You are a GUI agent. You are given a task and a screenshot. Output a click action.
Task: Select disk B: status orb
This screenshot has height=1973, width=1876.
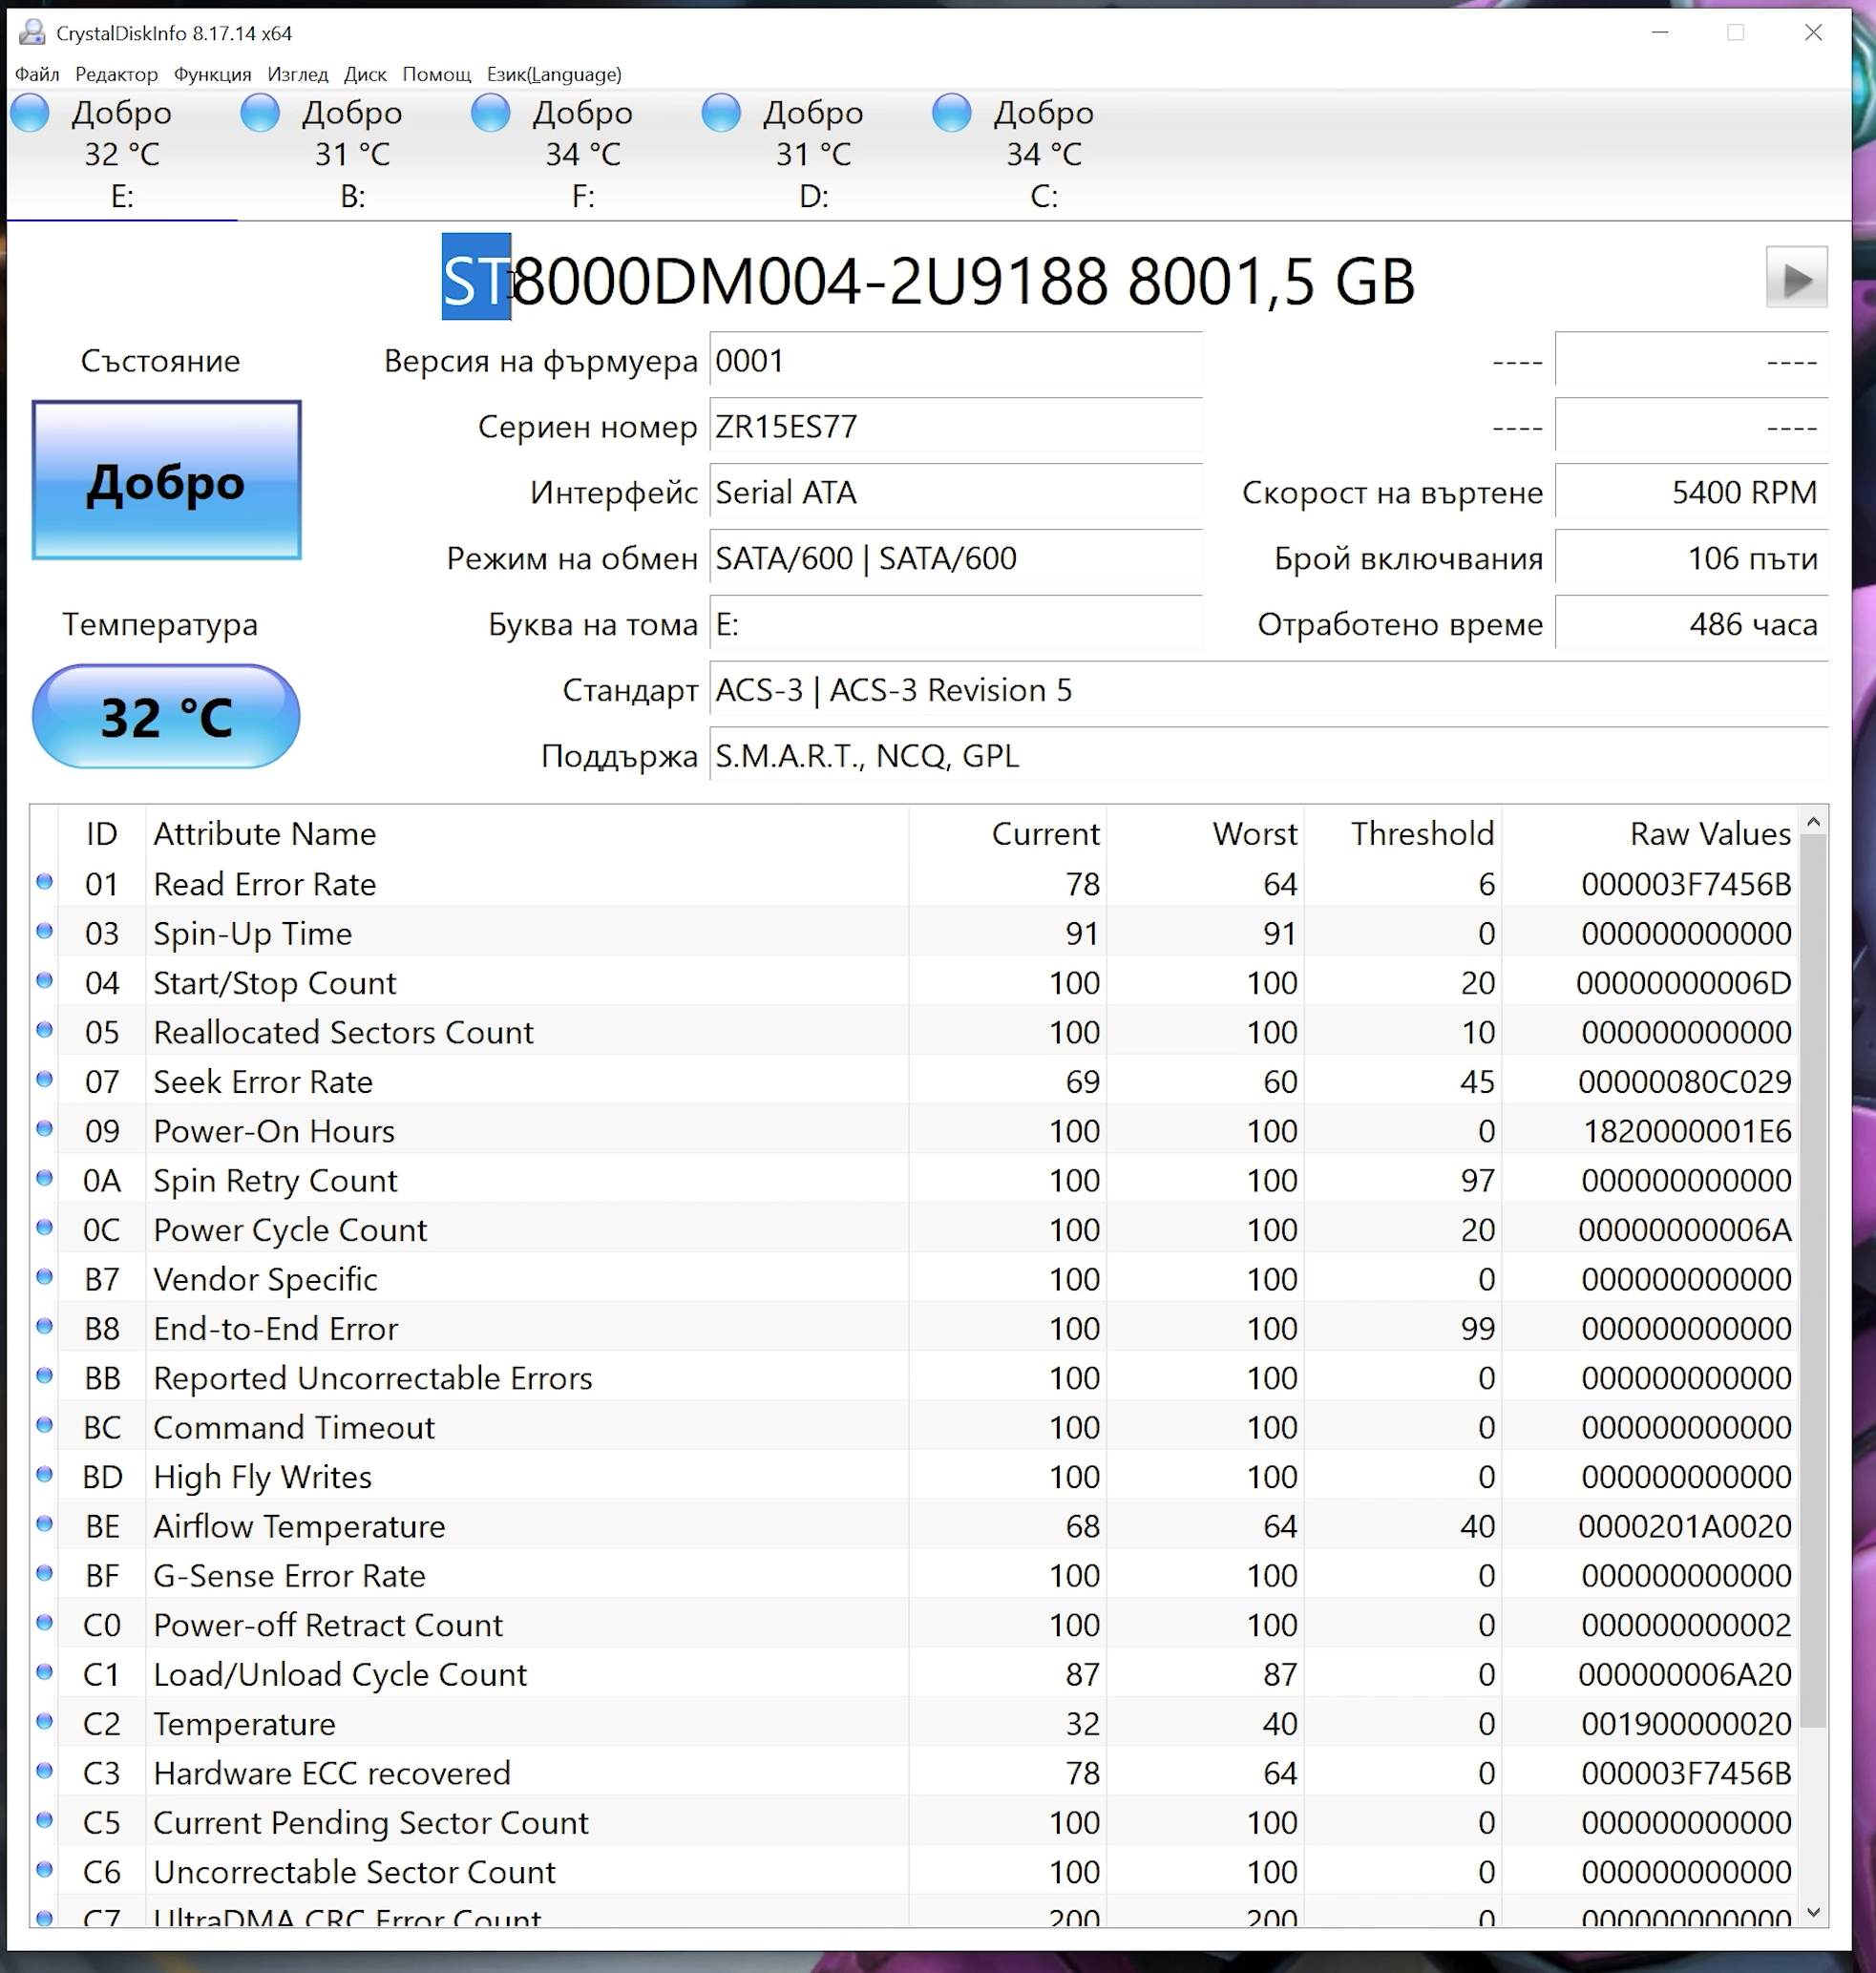point(260,112)
